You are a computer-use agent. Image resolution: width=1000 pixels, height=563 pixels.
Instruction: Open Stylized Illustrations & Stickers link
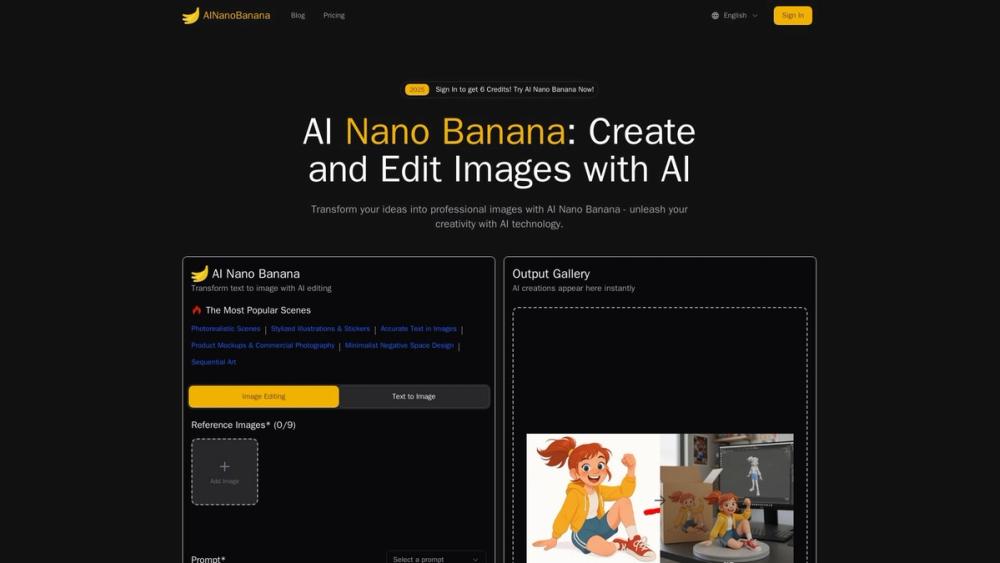click(320, 329)
